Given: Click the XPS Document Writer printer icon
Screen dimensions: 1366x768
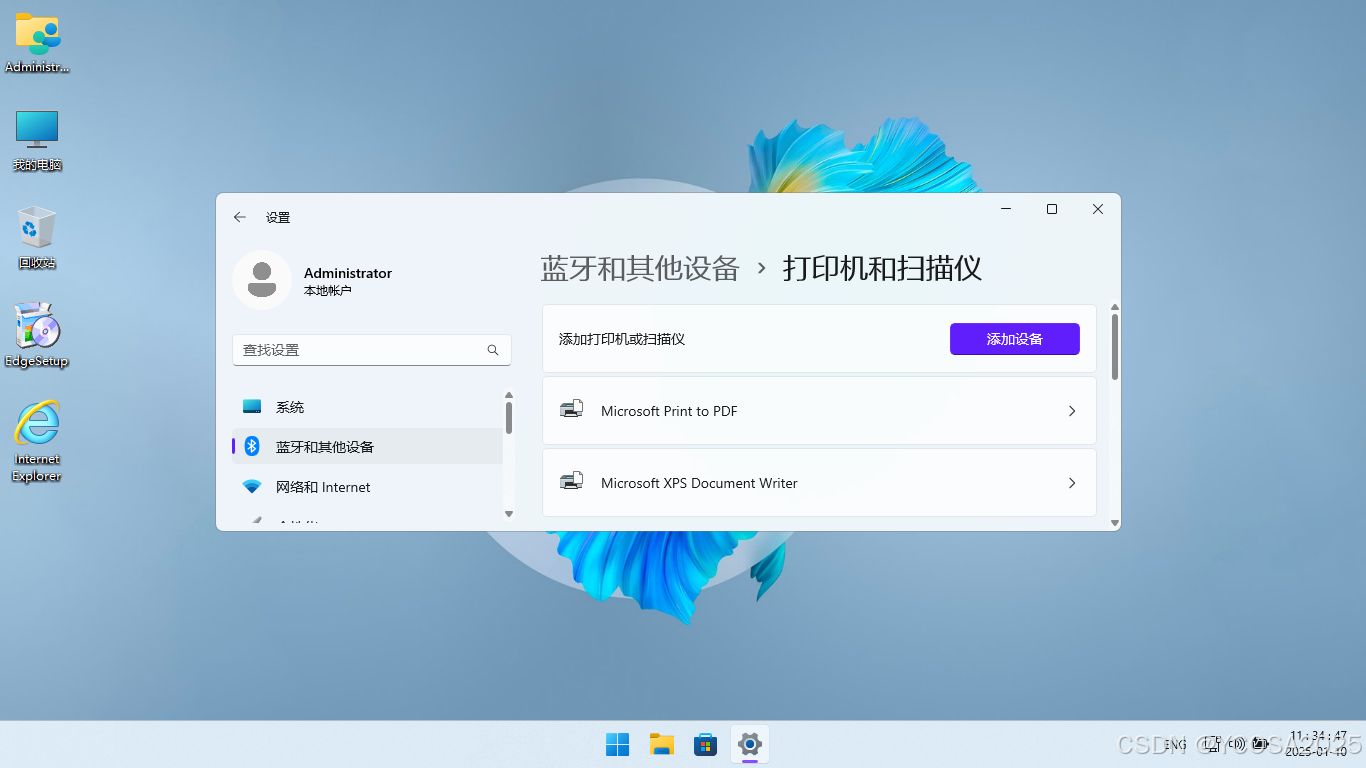Looking at the screenshot, I should [x=571, y=482].
